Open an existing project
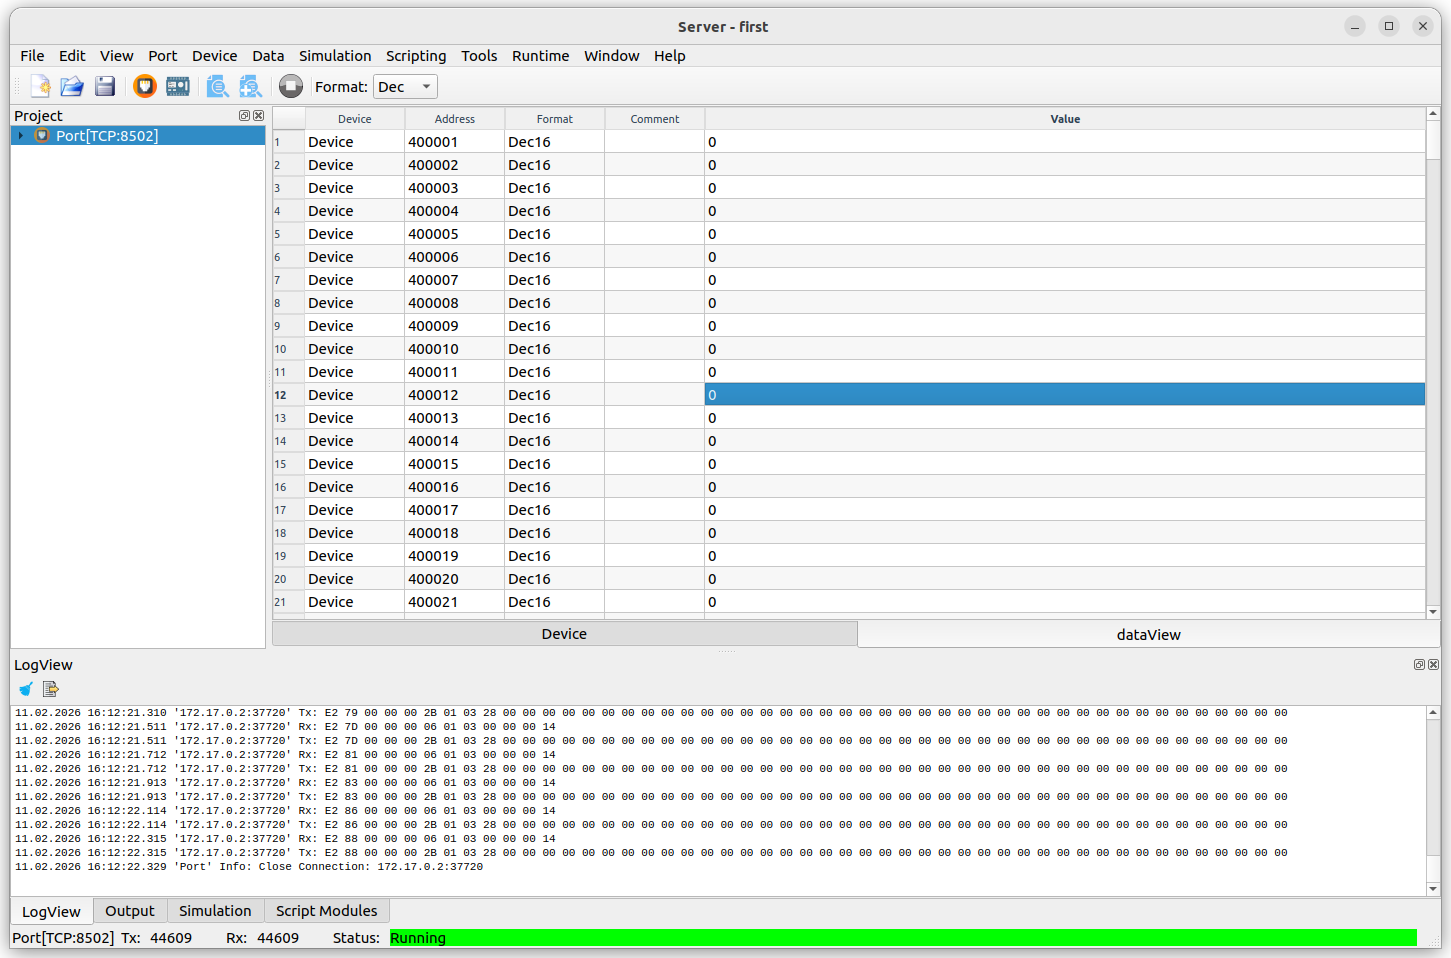The image size is (1451, 958). (x=72, y=86)
